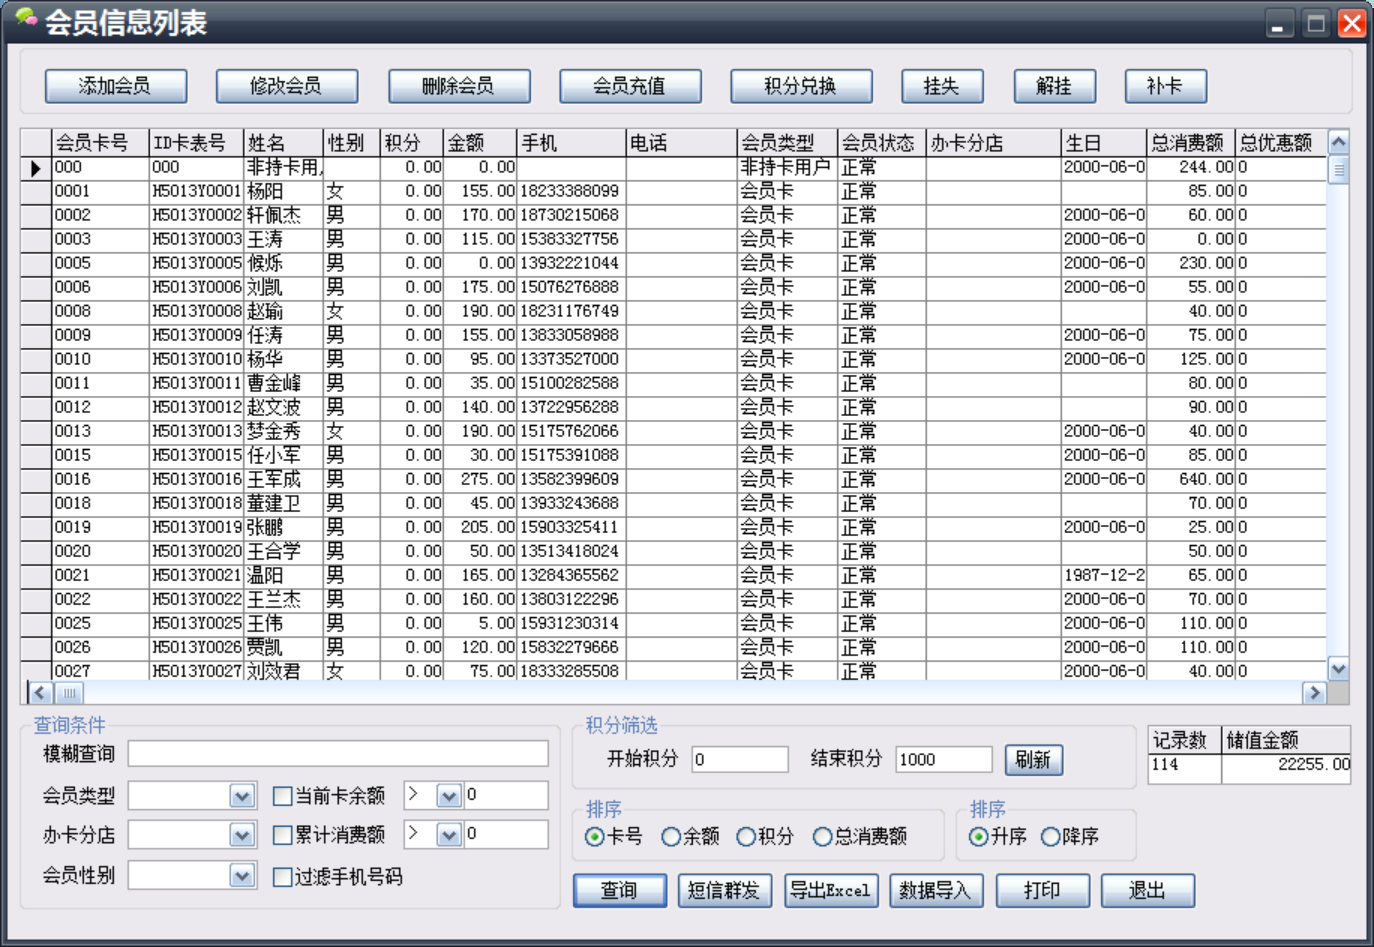This screenshot has width=1374, height=947.
Task: Click the ID卡表号 column header
Action: 197,143
